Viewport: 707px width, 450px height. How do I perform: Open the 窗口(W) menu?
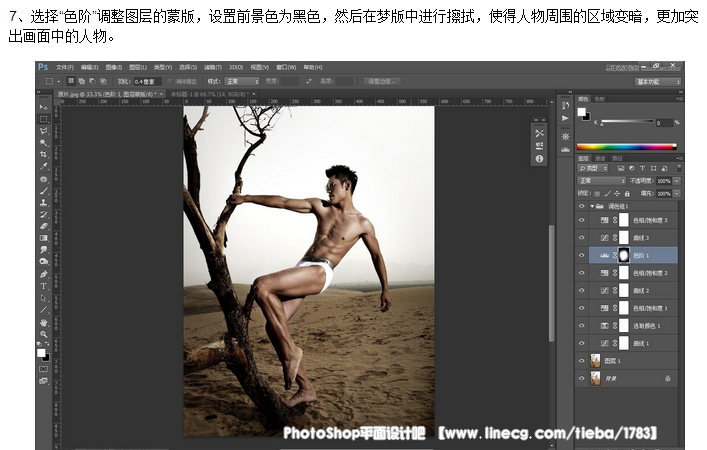click(286, 67)
